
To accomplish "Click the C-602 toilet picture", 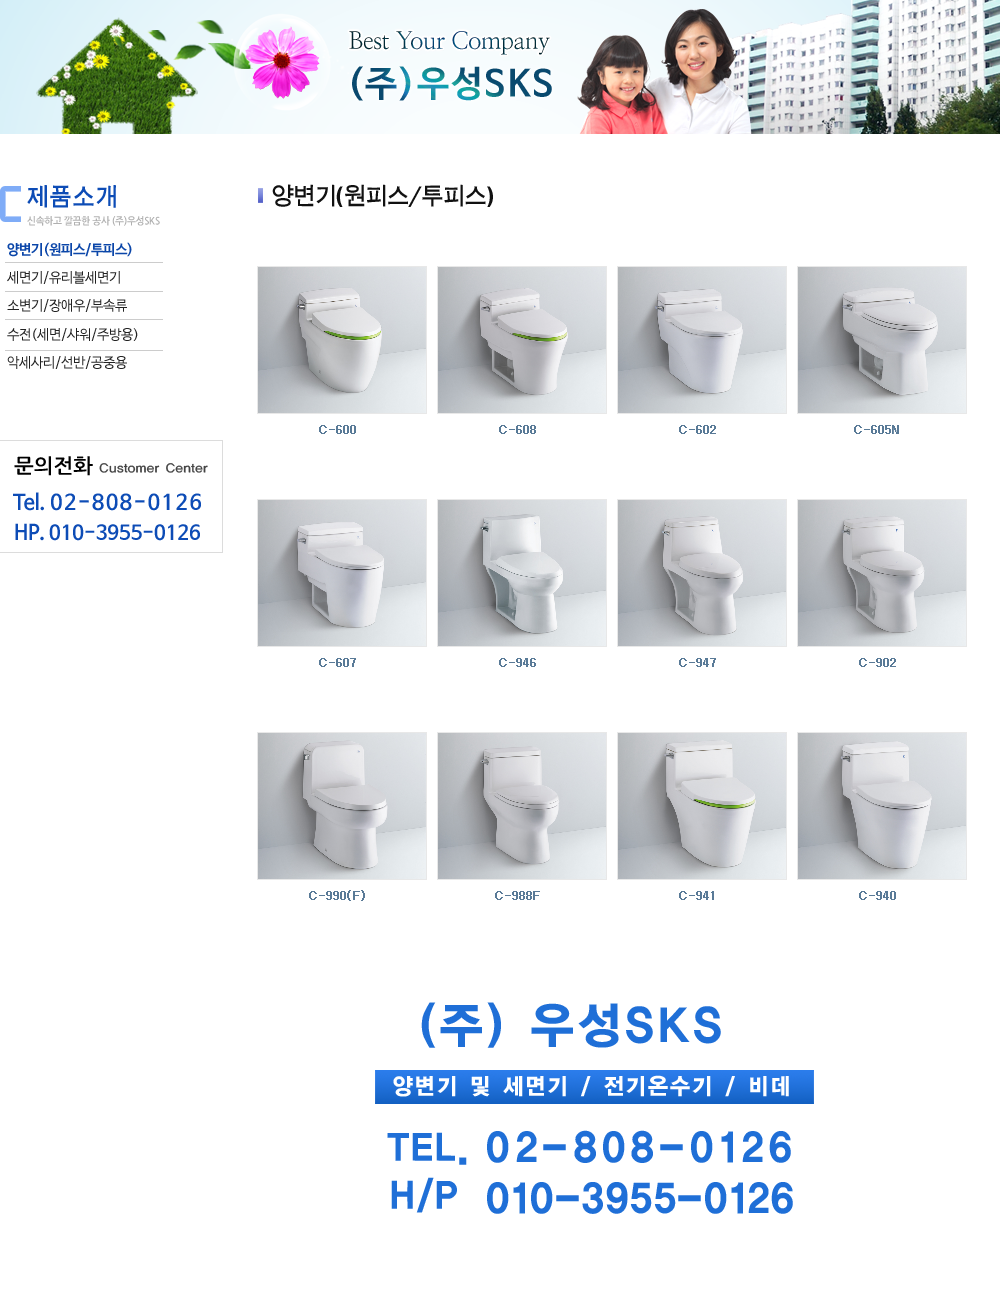I will point(702,340).
